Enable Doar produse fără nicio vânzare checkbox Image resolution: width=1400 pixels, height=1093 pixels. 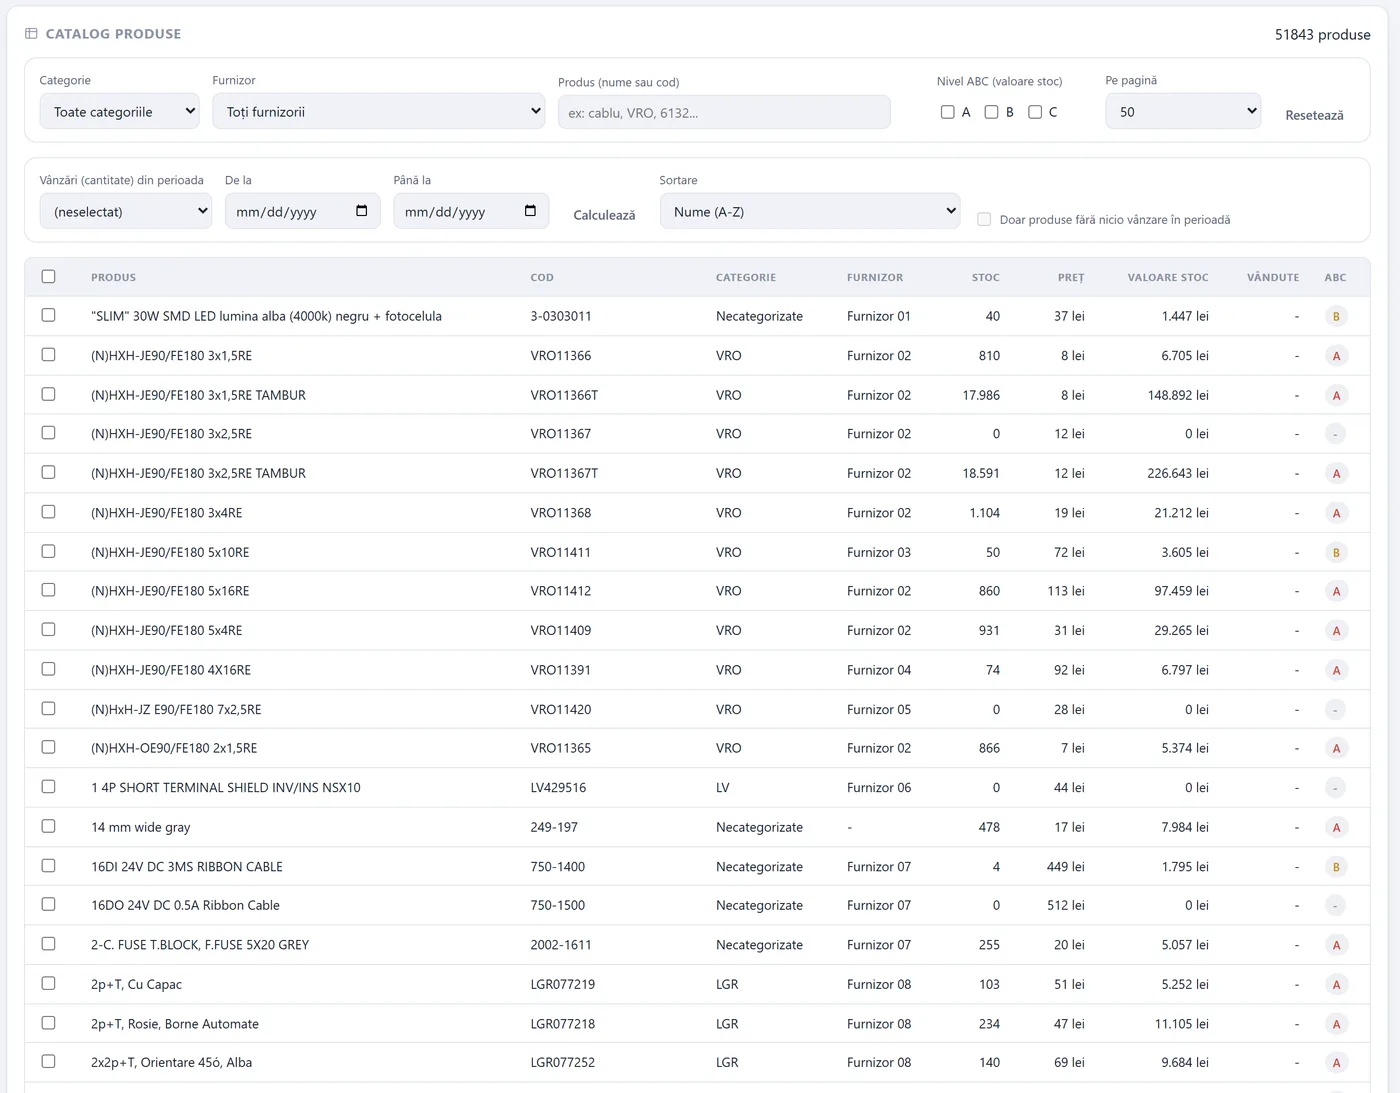[984, 219]
